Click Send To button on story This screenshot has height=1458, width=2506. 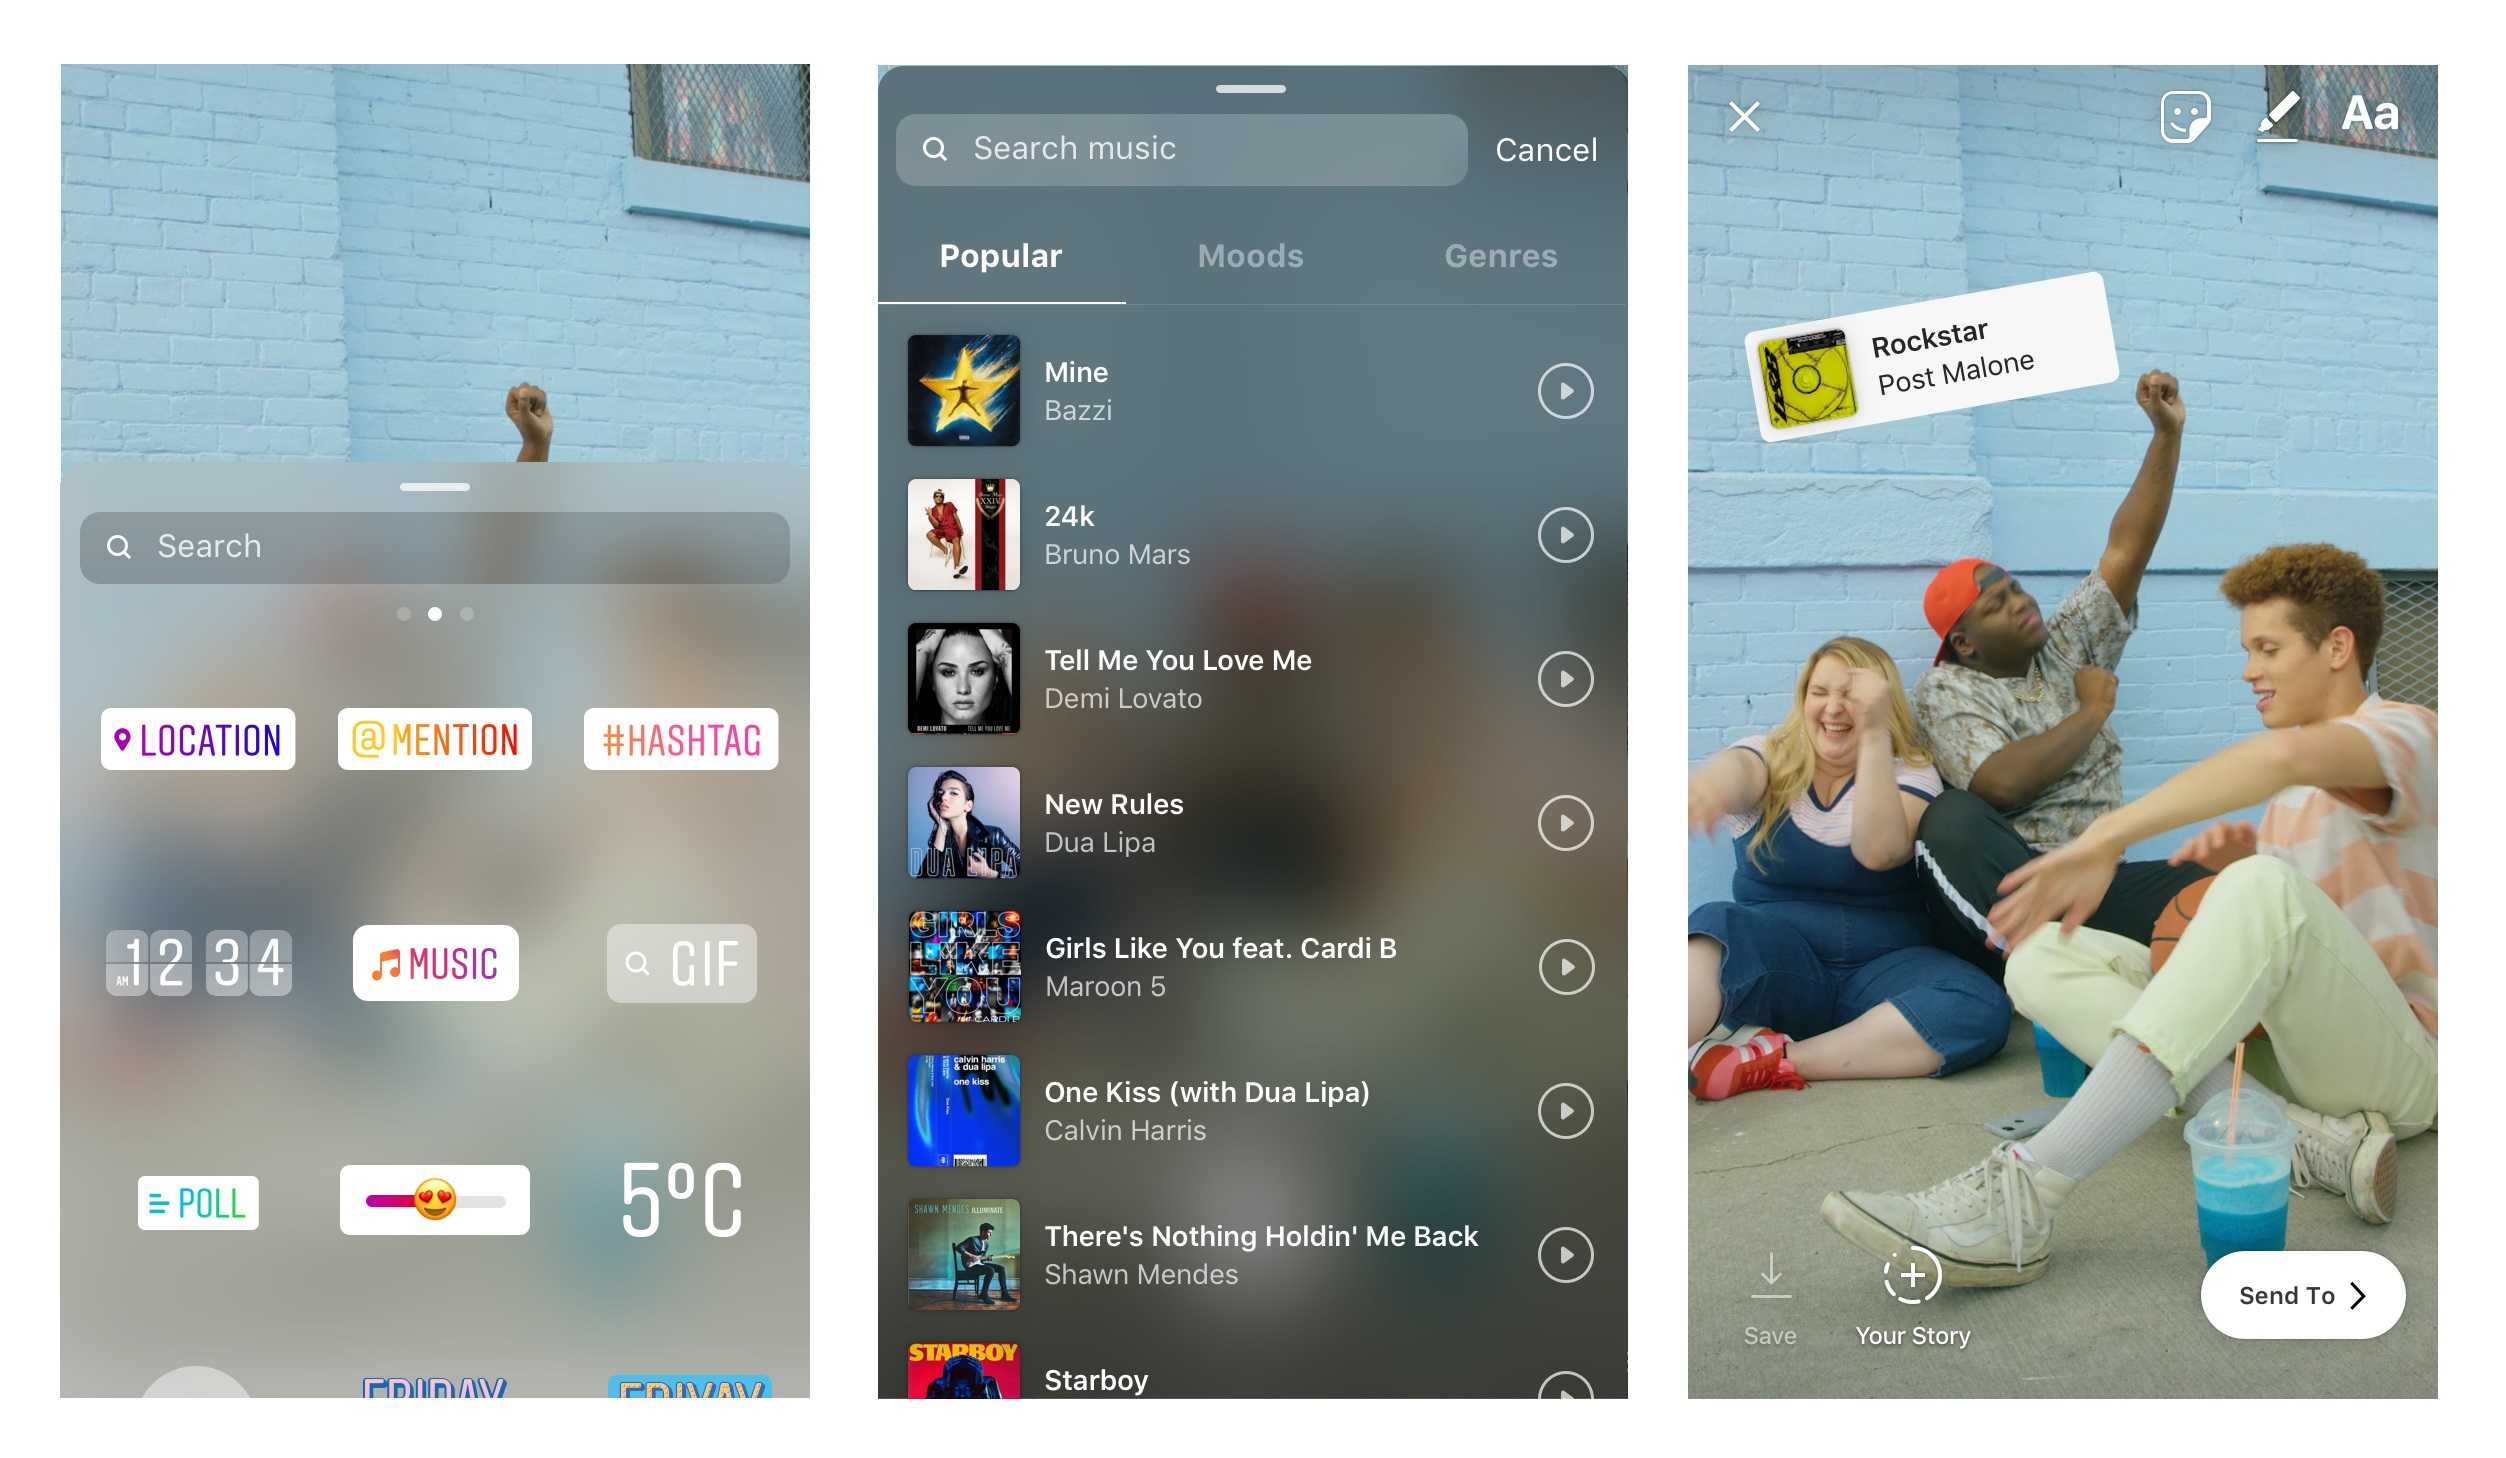pyautogui.click(x=2301, y=1293)
